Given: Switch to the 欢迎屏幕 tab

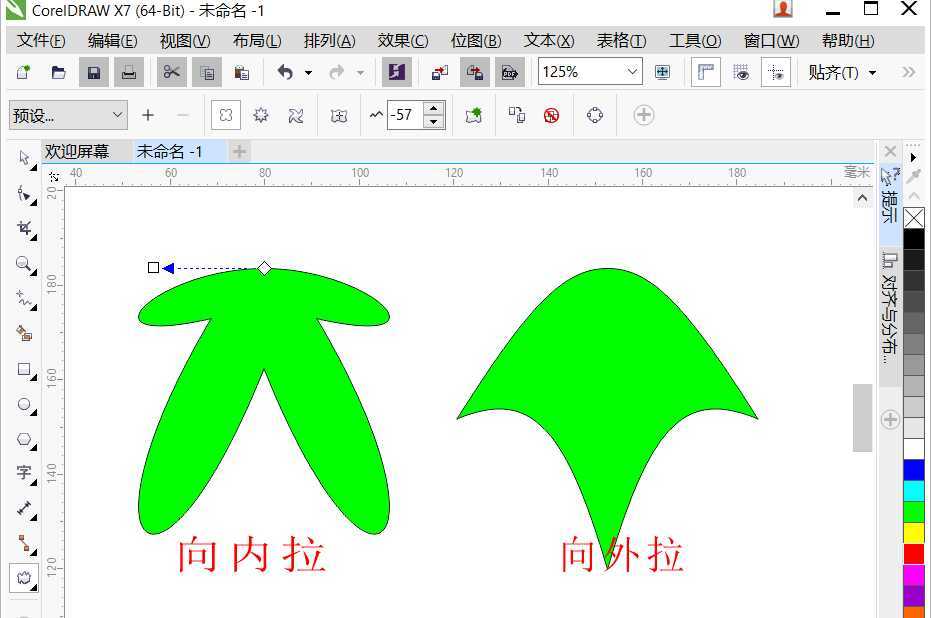Looking at the screenshot, I should [80, 151].
